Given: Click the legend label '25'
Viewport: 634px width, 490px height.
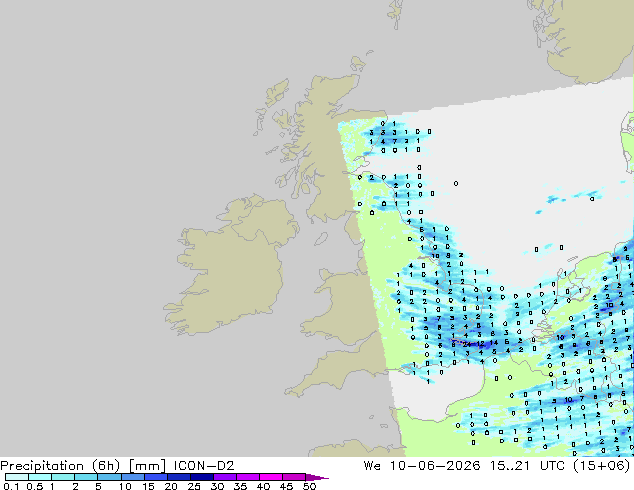Looking at the screenshot, I should pyautogui.click(x=194, y=486).
